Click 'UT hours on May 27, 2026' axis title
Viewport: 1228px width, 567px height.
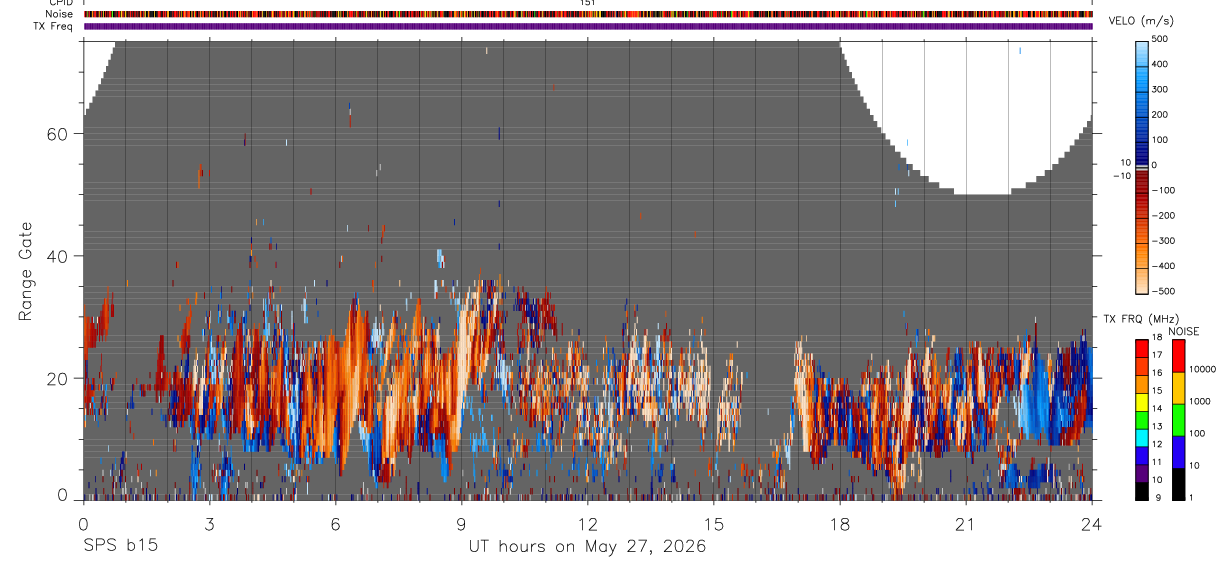pos(587,546)
